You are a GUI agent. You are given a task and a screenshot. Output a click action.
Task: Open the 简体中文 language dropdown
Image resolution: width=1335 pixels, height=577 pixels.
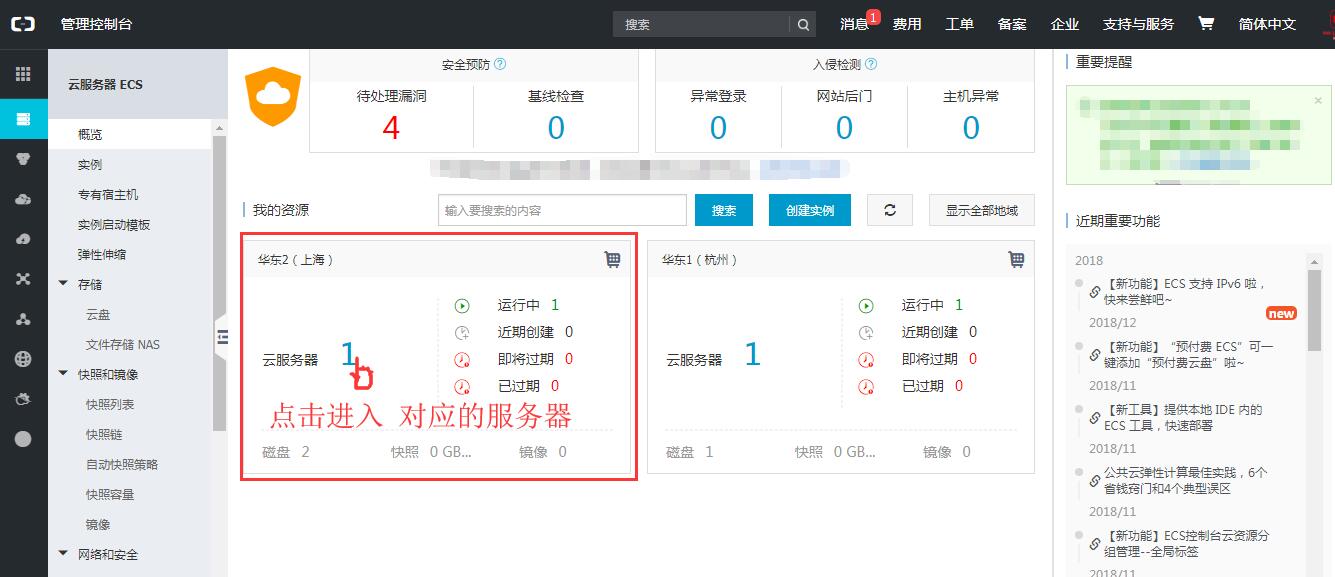[1267, 24]
